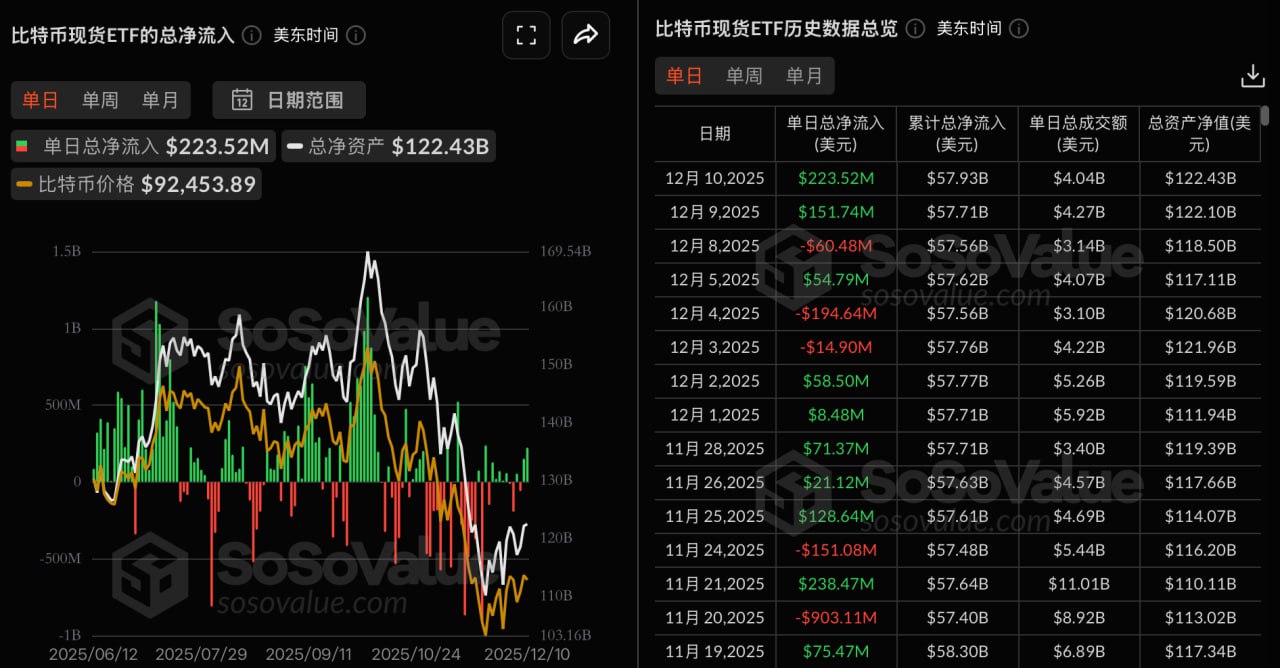Click info icon next to chart's 美东时间
The width and height of the screenshot is (1280, 668).
coord(355,36)
